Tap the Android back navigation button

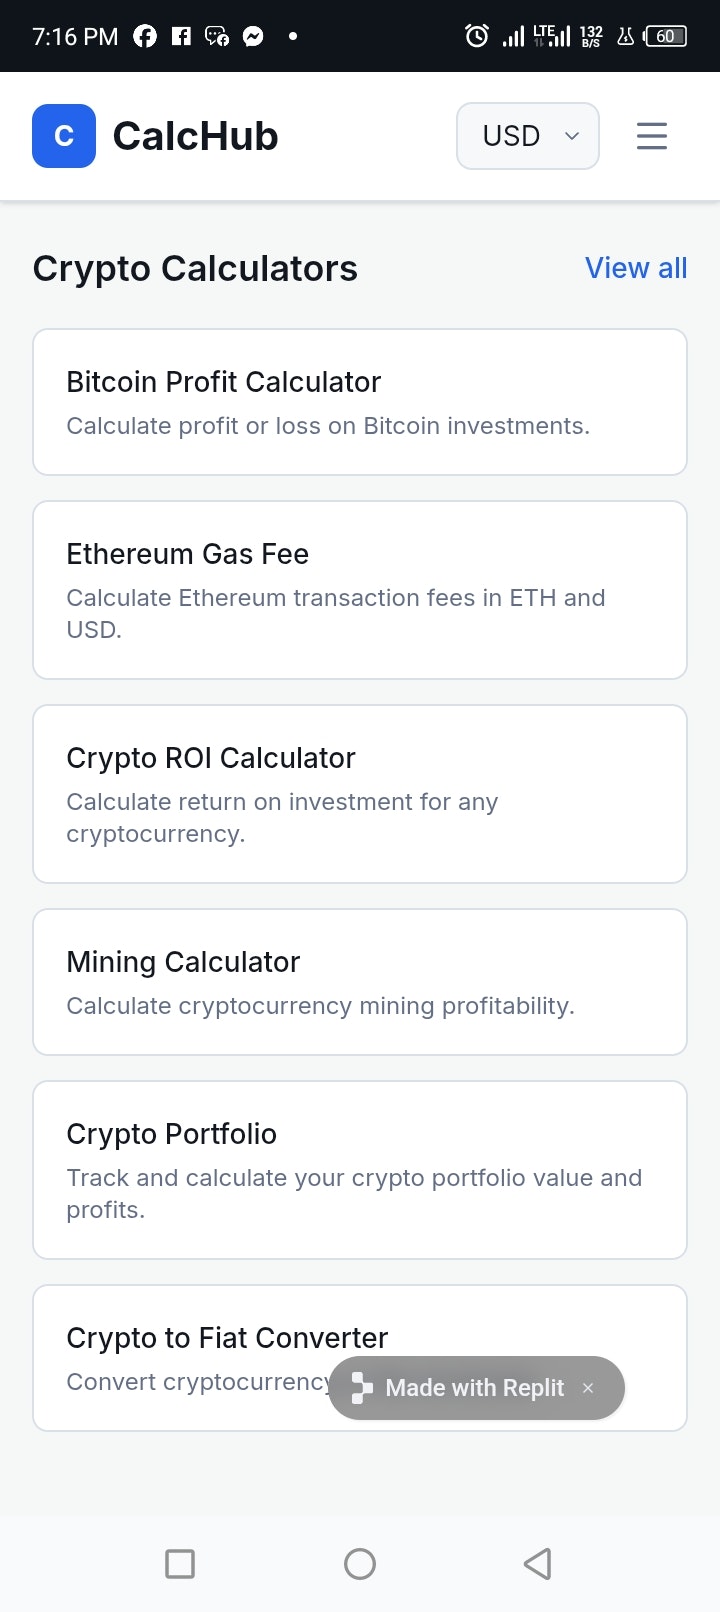(538, 1564)
